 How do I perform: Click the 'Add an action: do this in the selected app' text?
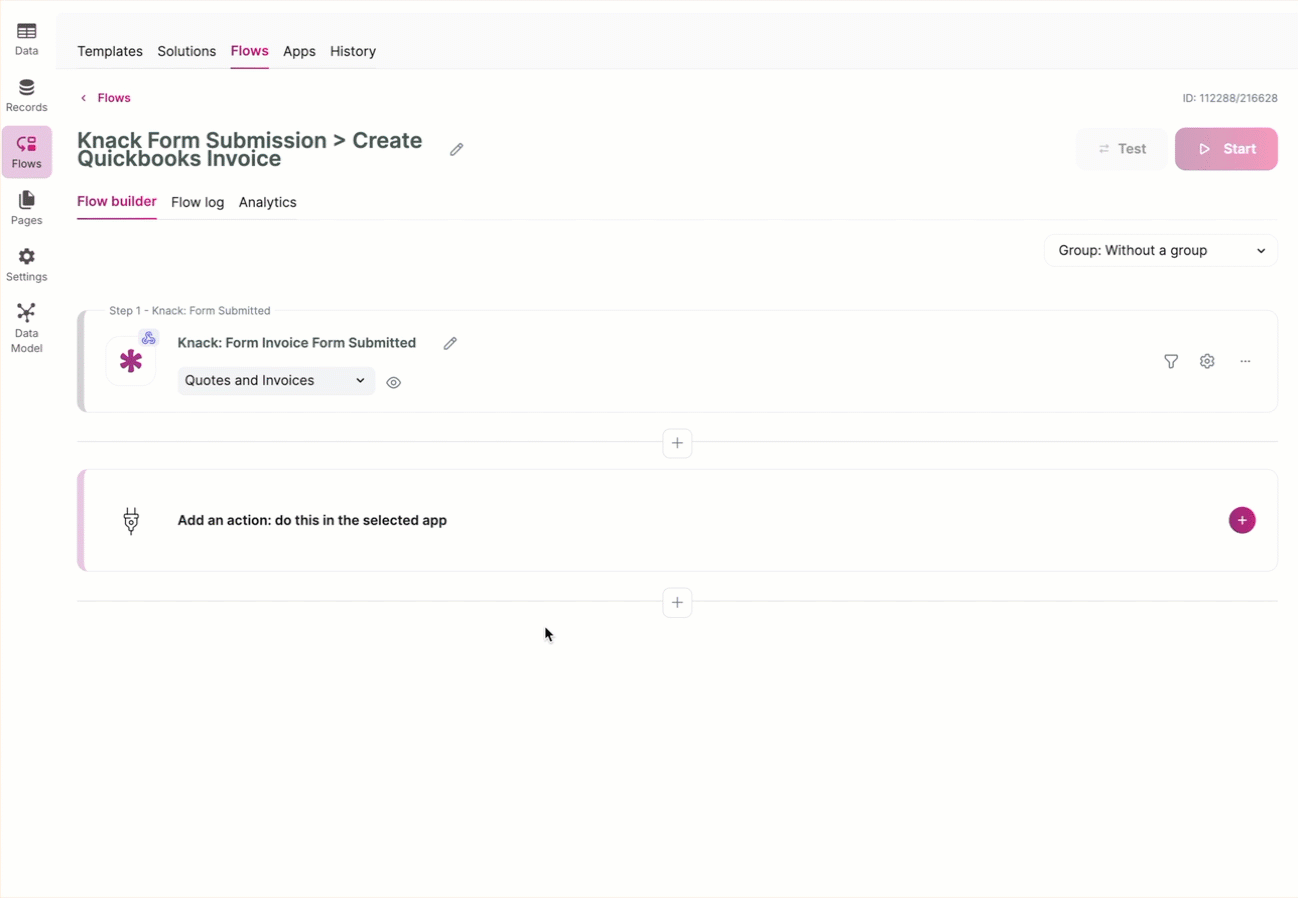point(312,520)
